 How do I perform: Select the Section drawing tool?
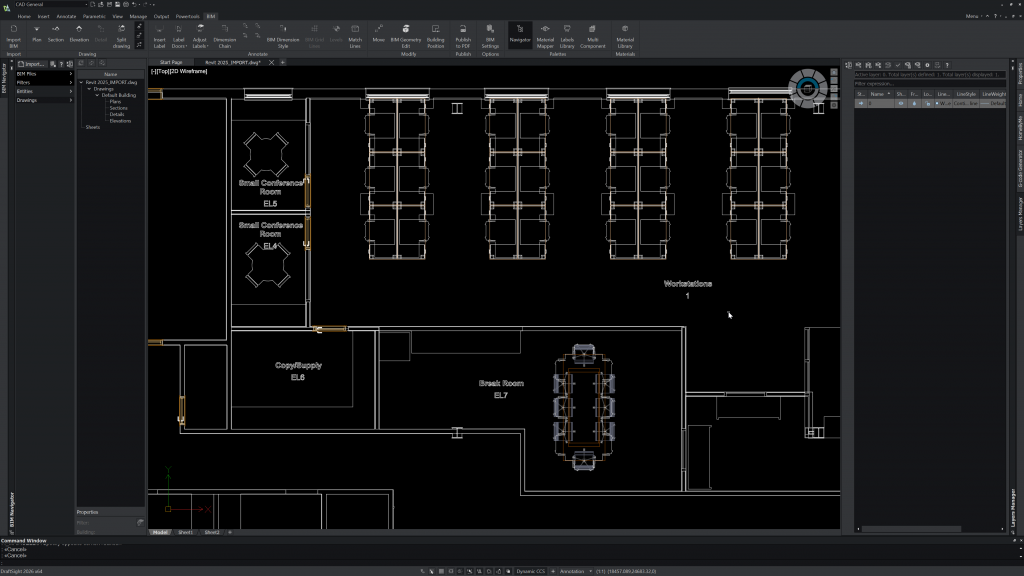[x=56, y=34]
